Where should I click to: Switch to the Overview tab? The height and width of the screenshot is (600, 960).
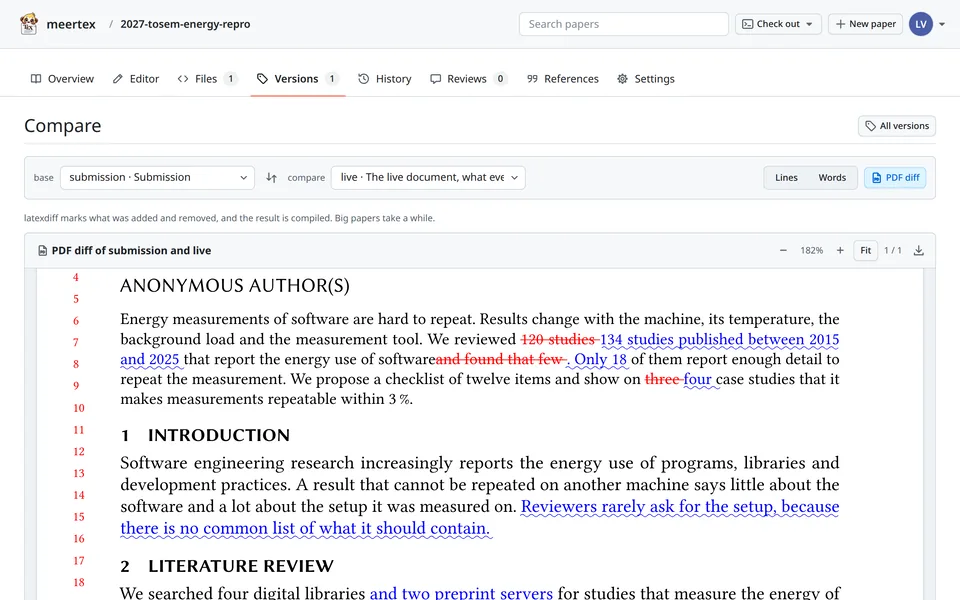62,78
